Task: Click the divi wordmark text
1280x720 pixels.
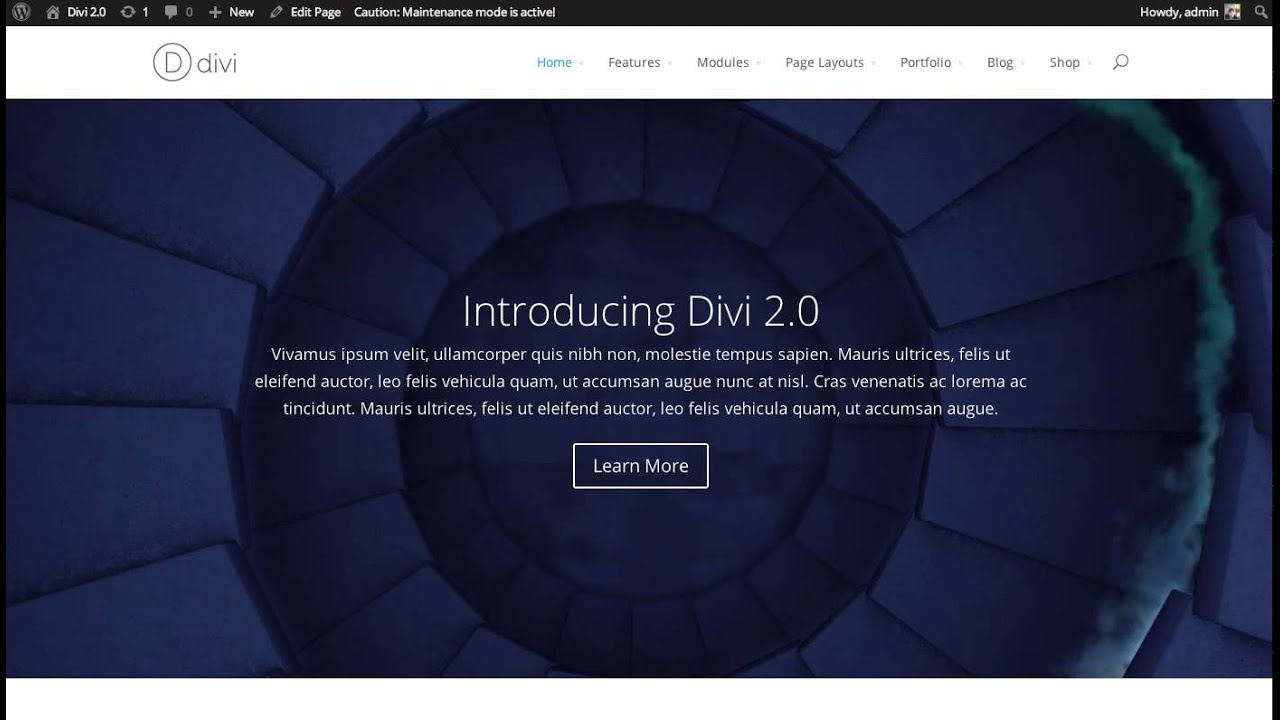Action: (217, 63)
